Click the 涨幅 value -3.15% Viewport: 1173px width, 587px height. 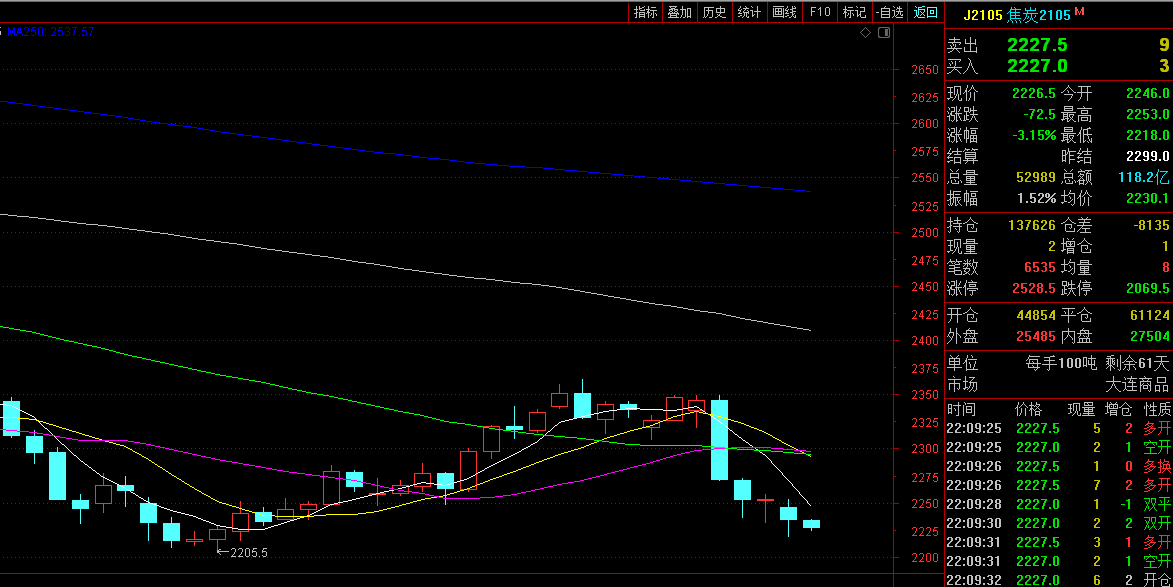(x=1034, y=135)
